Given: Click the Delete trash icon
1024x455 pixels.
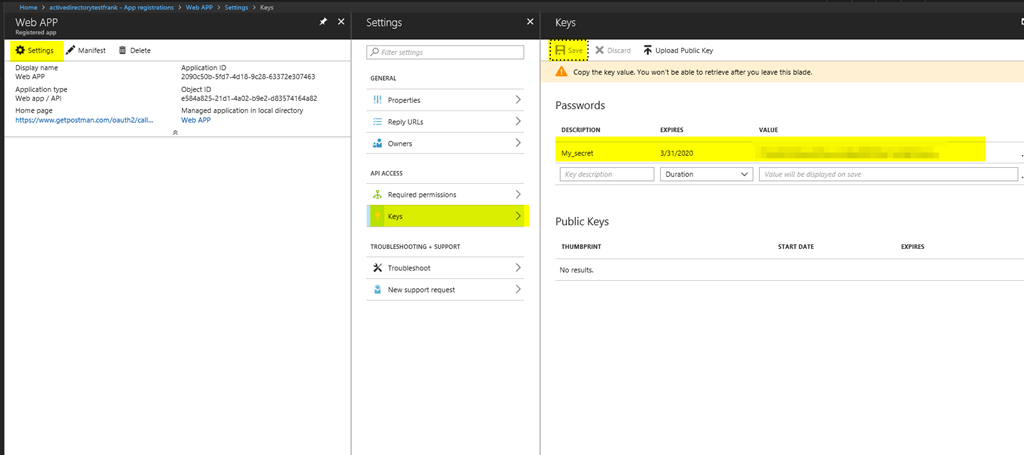Looking at the screenshot, I should click(122, 50).
